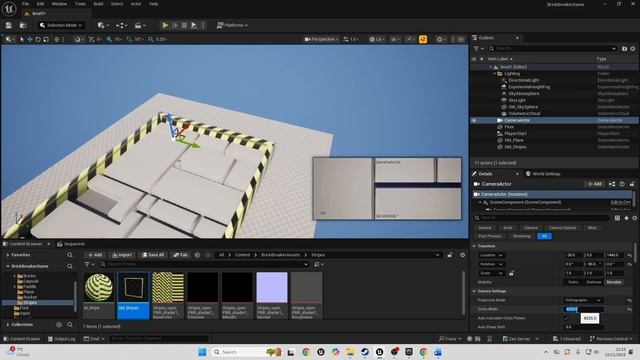Set Mobility to Movable
The image size is (640, 360).
point(613,282)
